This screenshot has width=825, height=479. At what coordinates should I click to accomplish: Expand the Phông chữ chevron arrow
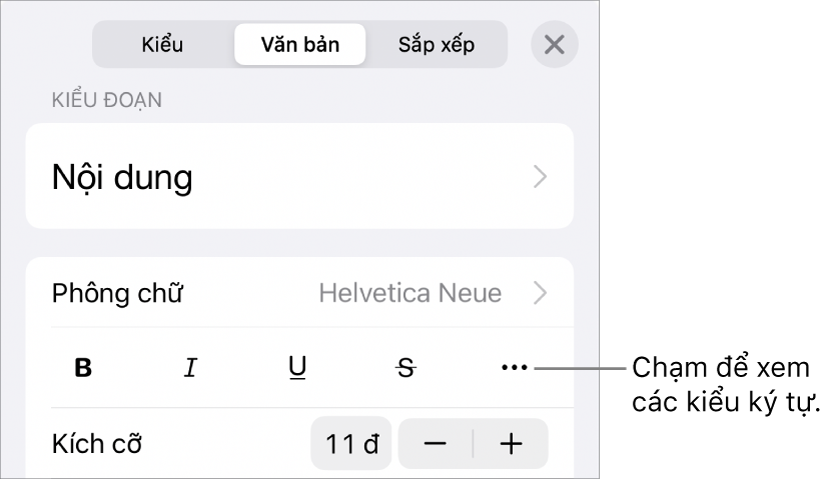coord(540,293)
